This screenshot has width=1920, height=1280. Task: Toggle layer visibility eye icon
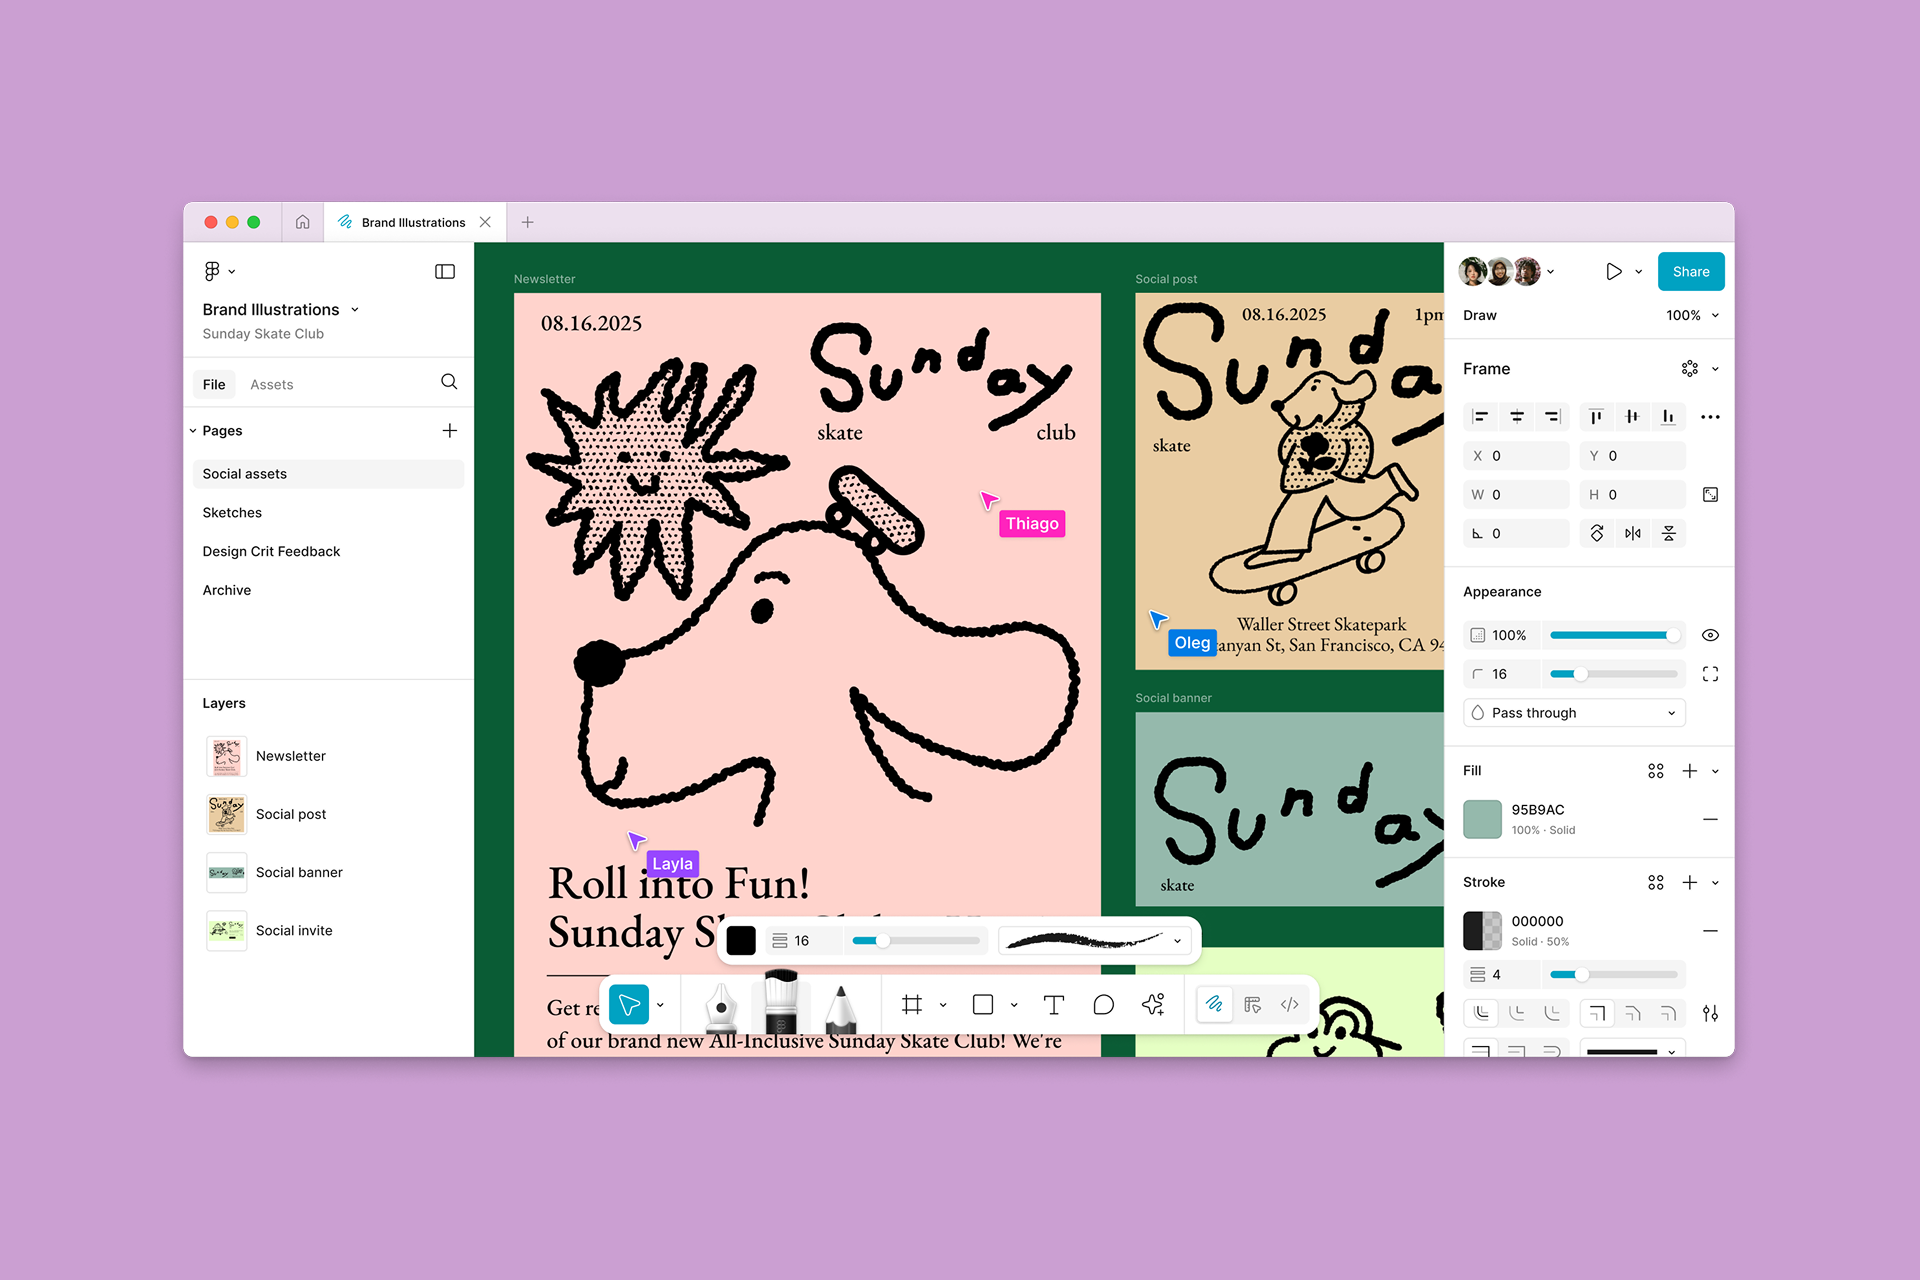coord(1710,635)
